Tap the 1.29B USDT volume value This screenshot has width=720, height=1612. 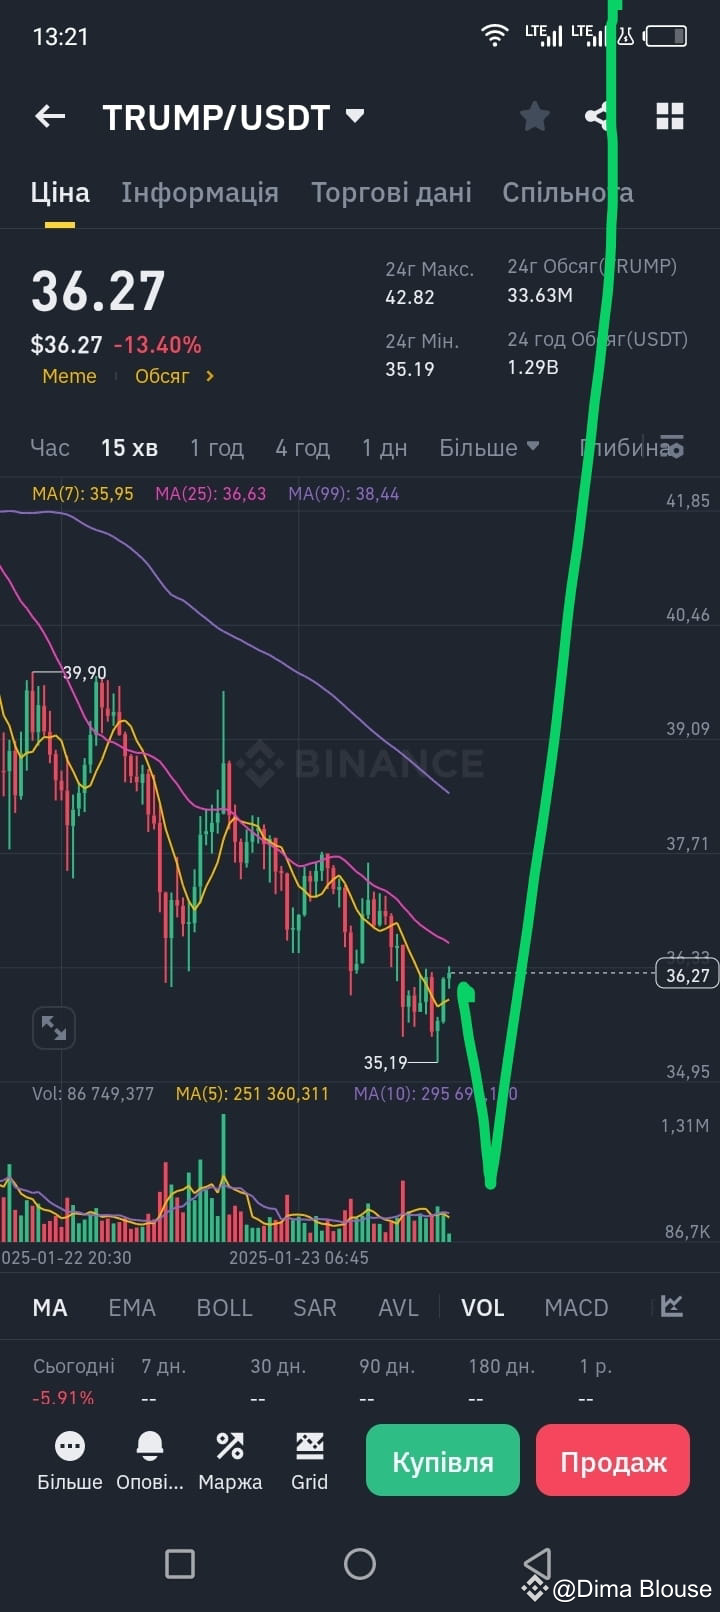tap(533, 367)
